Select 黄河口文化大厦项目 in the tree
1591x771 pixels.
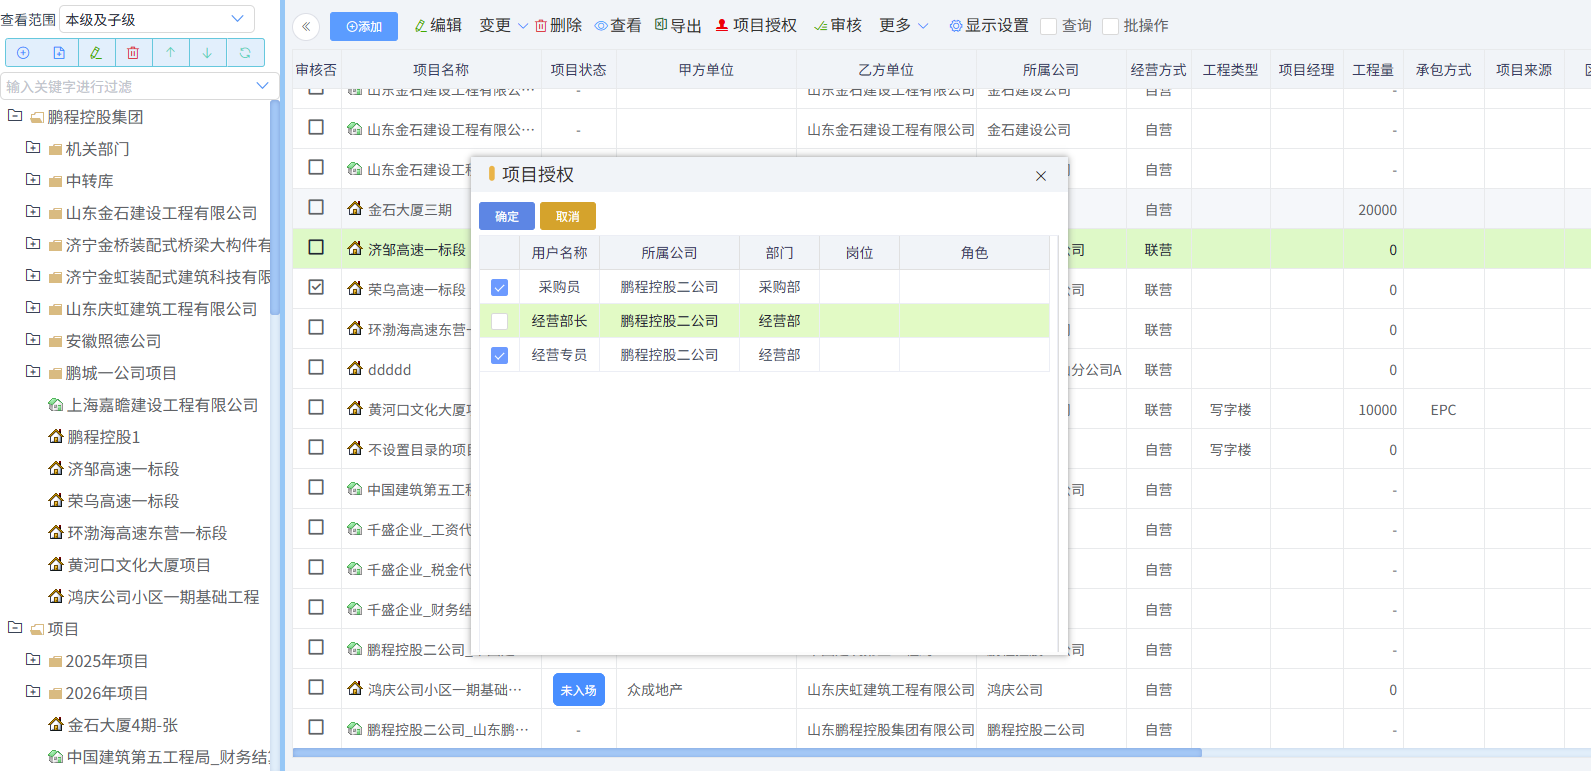(139, 565)
